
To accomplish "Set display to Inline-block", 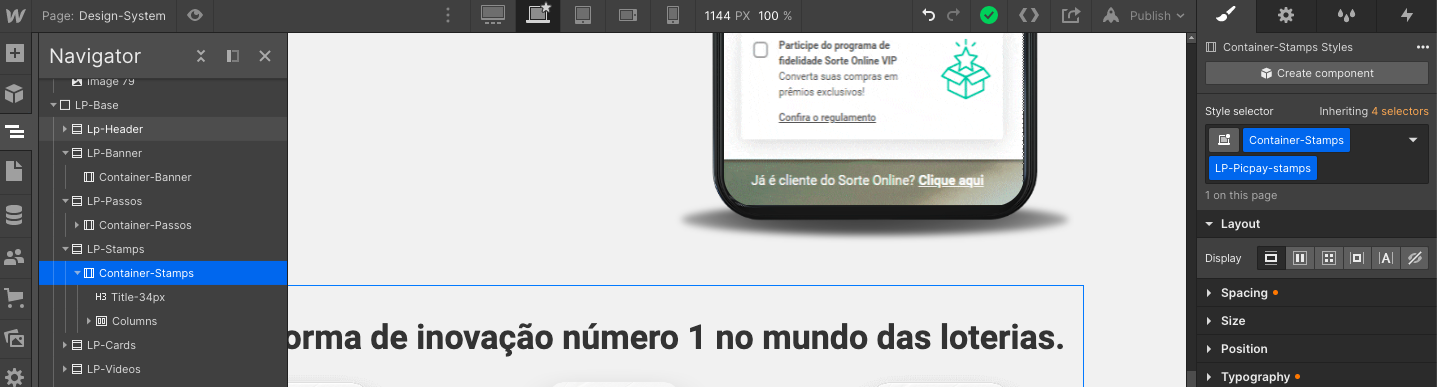I will pos(1357,257).
